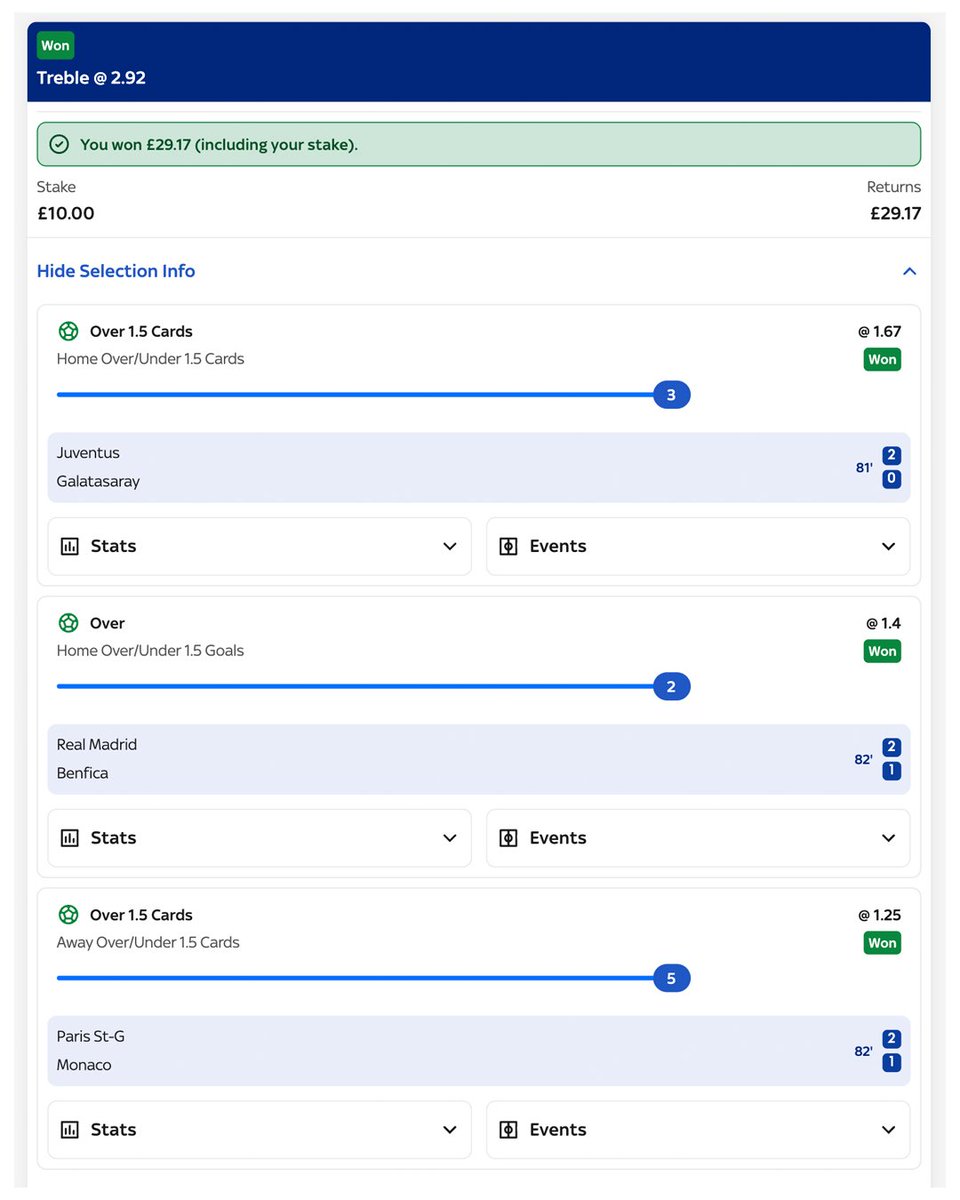Click the pitch icon in Real Madrid Events
The height and width of the screenshot is (1200, 960).
[508, 838]
